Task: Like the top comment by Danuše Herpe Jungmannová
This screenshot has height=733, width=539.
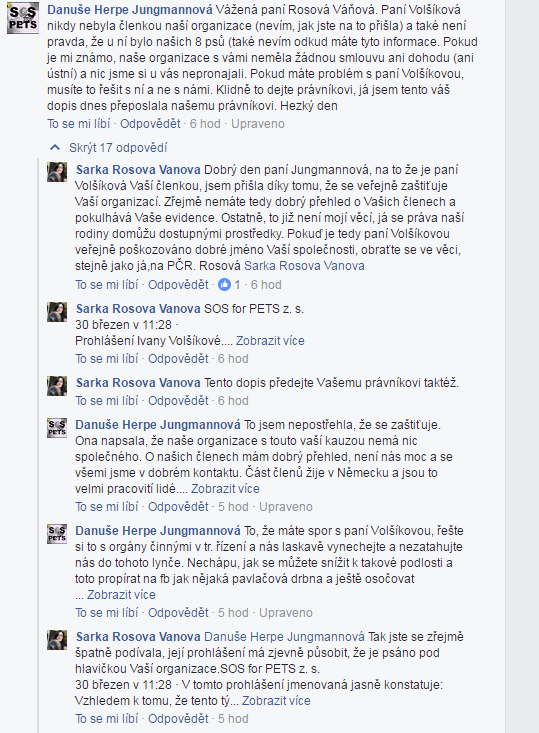Action: tap(79, 124)
